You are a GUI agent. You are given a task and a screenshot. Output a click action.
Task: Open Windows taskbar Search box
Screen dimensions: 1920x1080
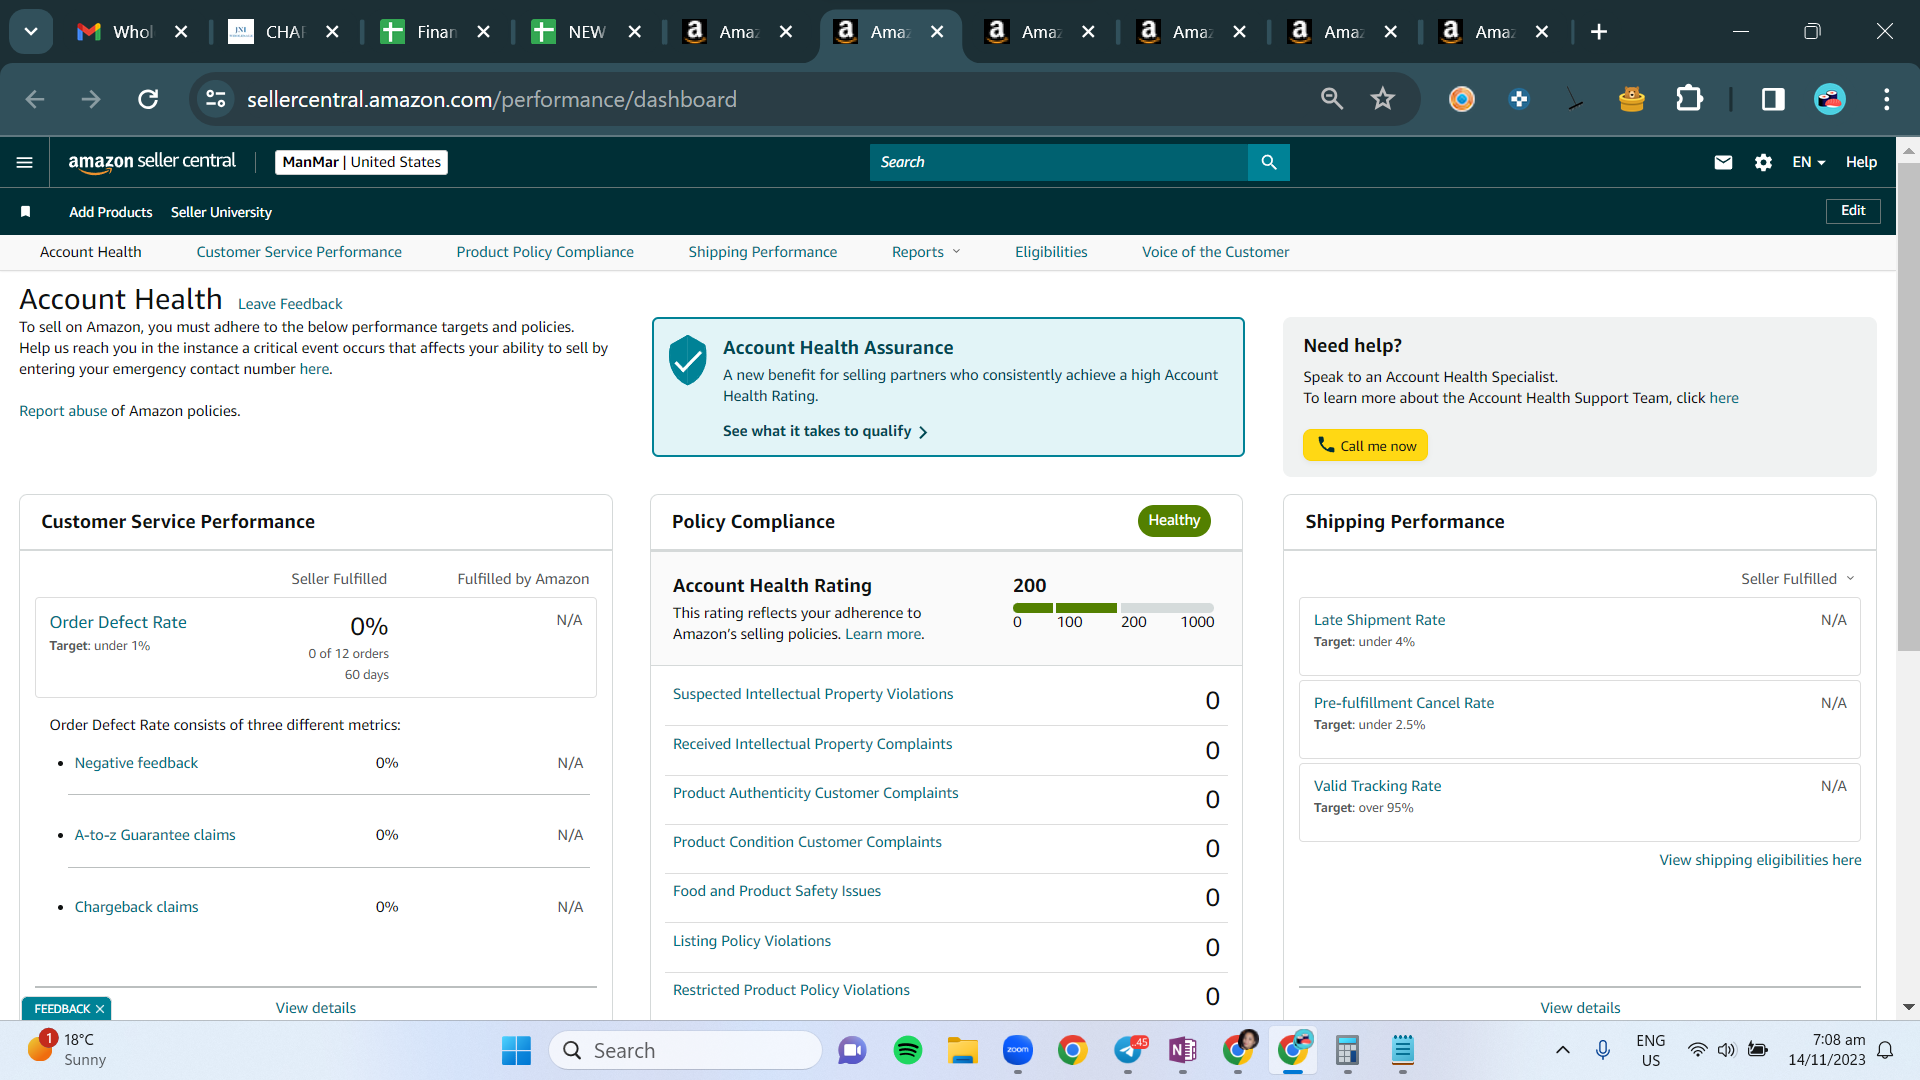(x=685, y=1050)
